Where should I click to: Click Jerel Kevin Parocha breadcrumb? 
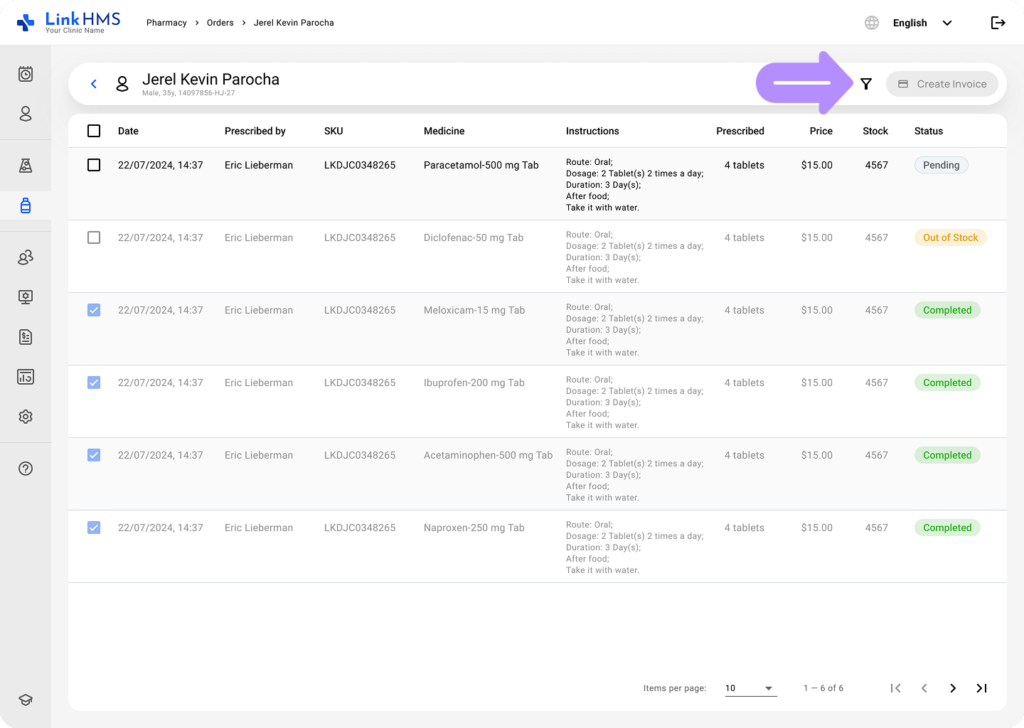pyautogui.click(x=294, y=23)
